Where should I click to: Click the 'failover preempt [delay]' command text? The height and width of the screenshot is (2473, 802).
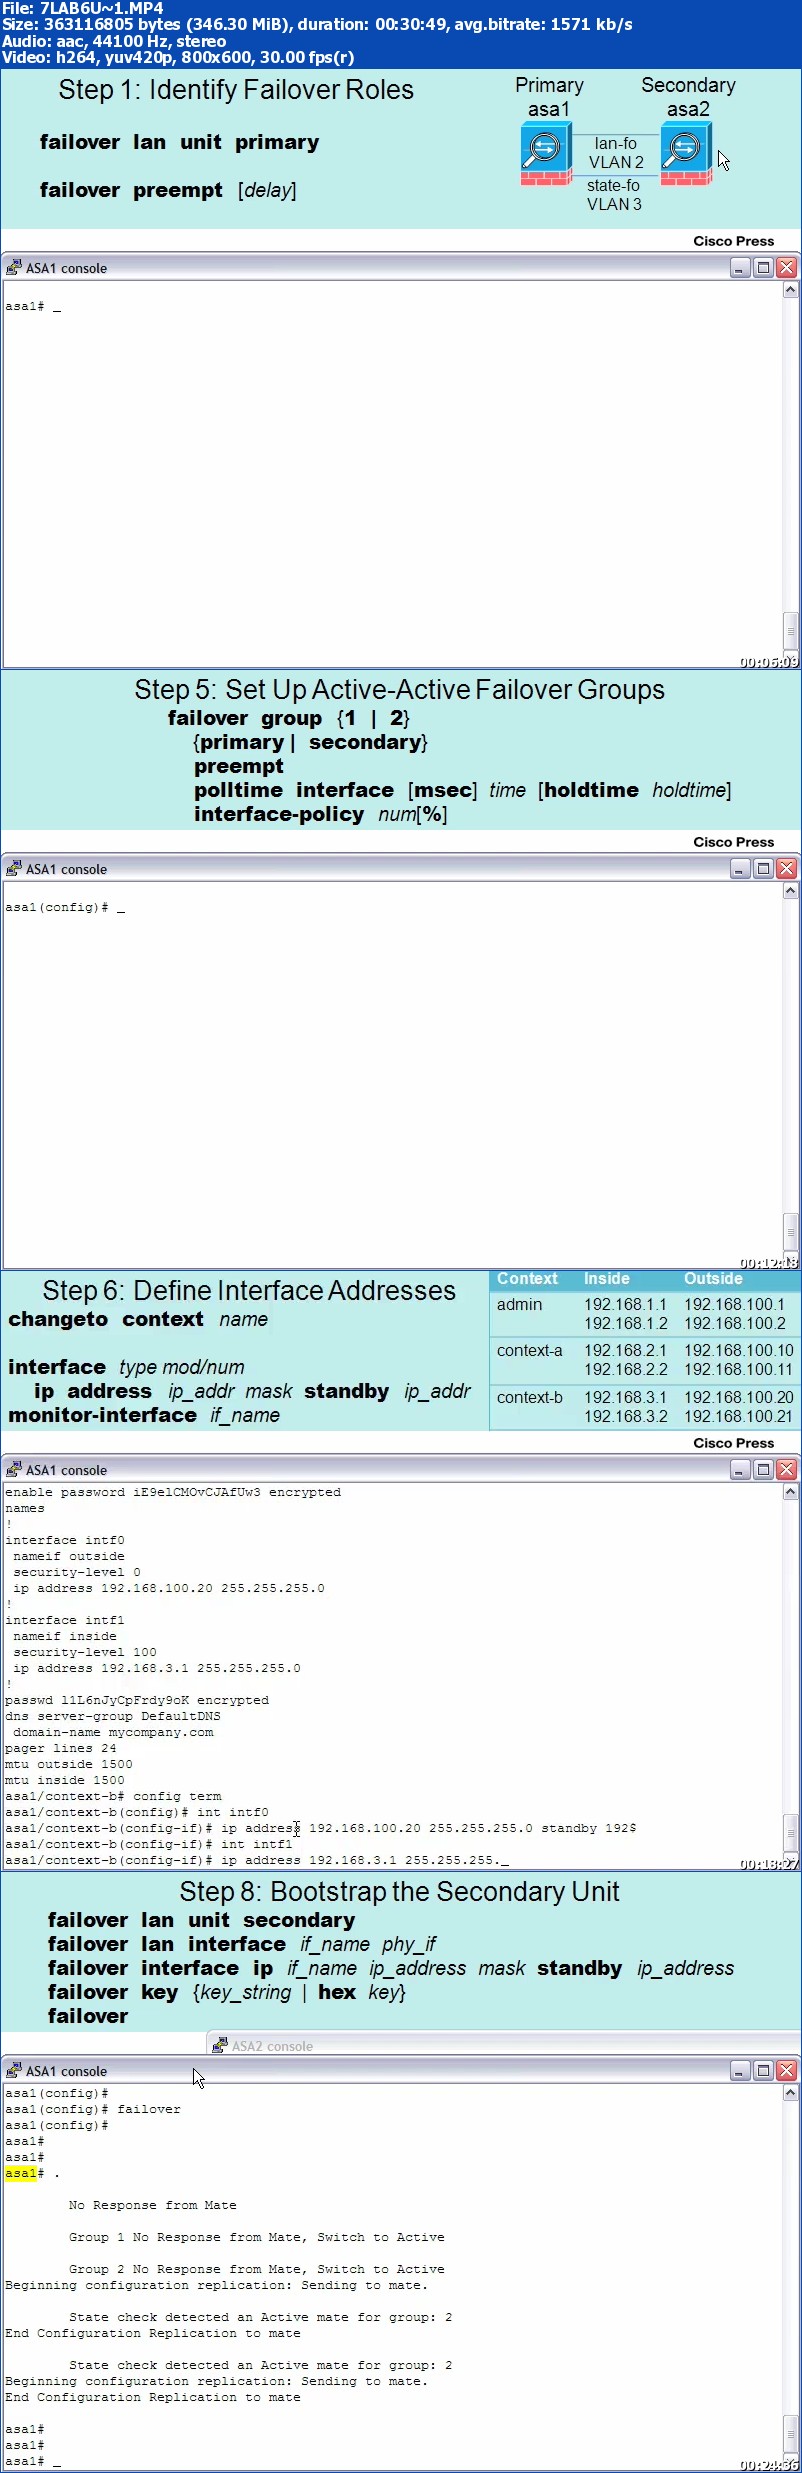pos(168,190)
